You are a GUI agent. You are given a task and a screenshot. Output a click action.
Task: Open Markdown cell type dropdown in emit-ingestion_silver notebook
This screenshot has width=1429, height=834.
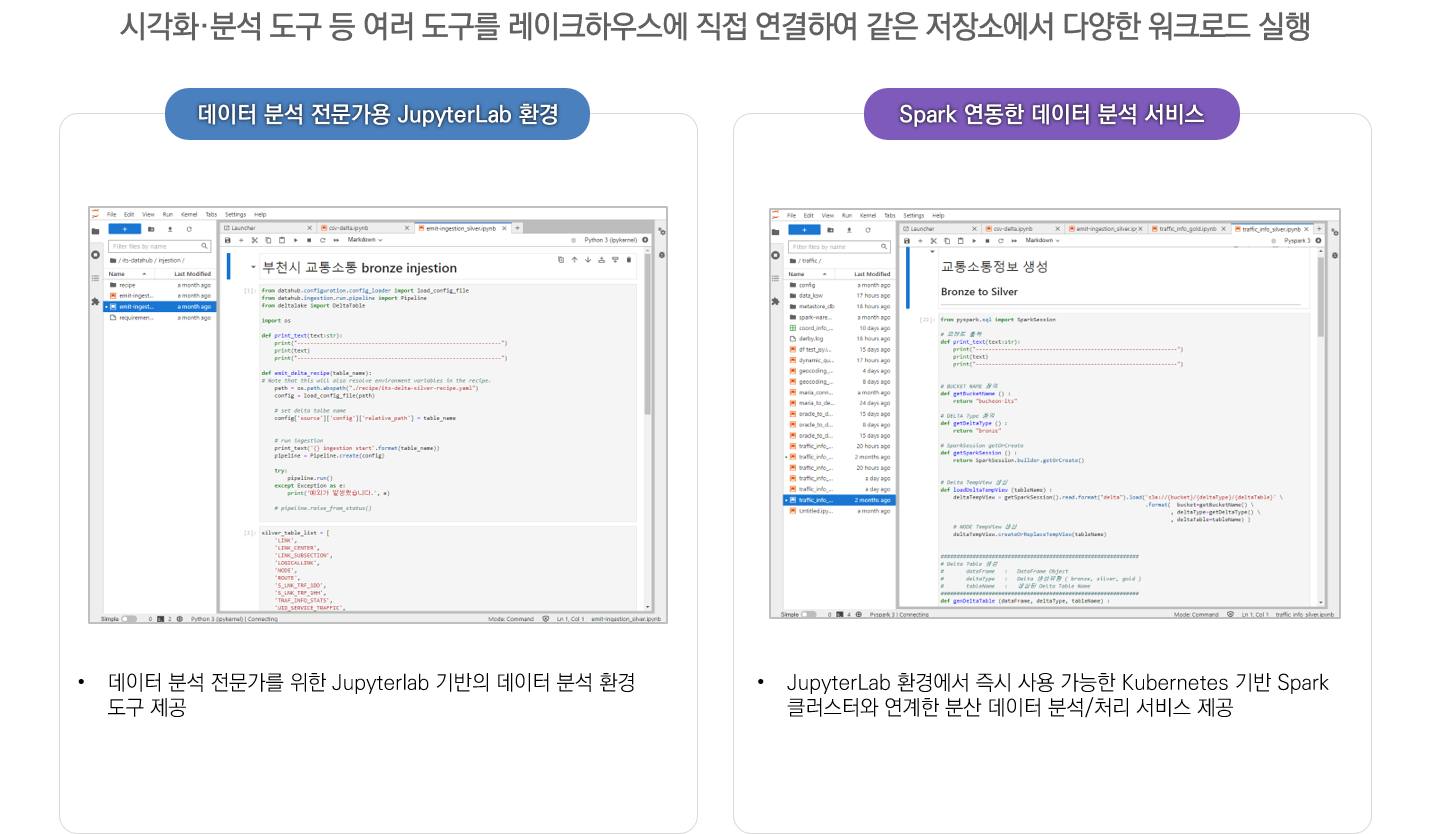point(365,240)
